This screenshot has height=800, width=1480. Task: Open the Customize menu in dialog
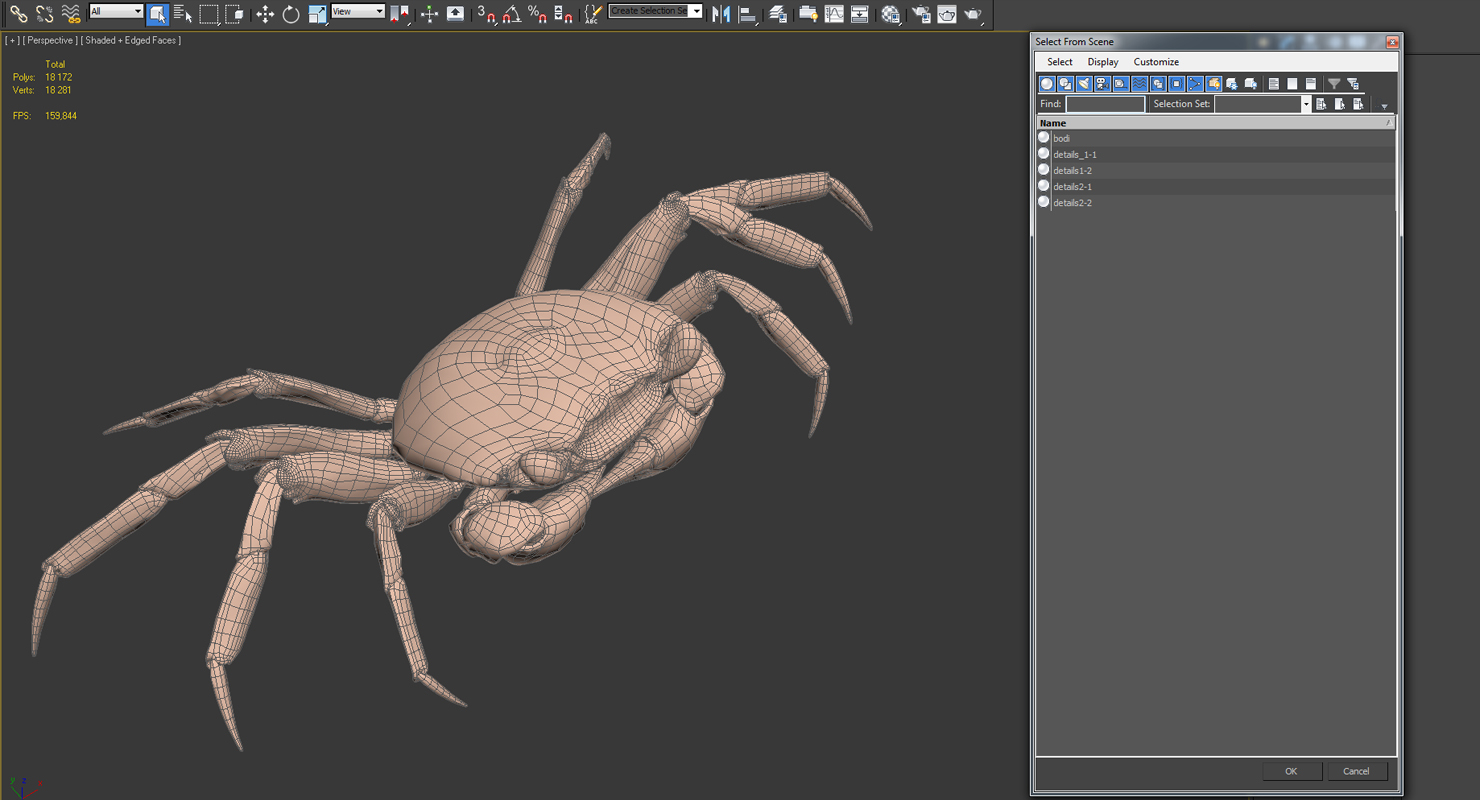tap(1155, 62)
